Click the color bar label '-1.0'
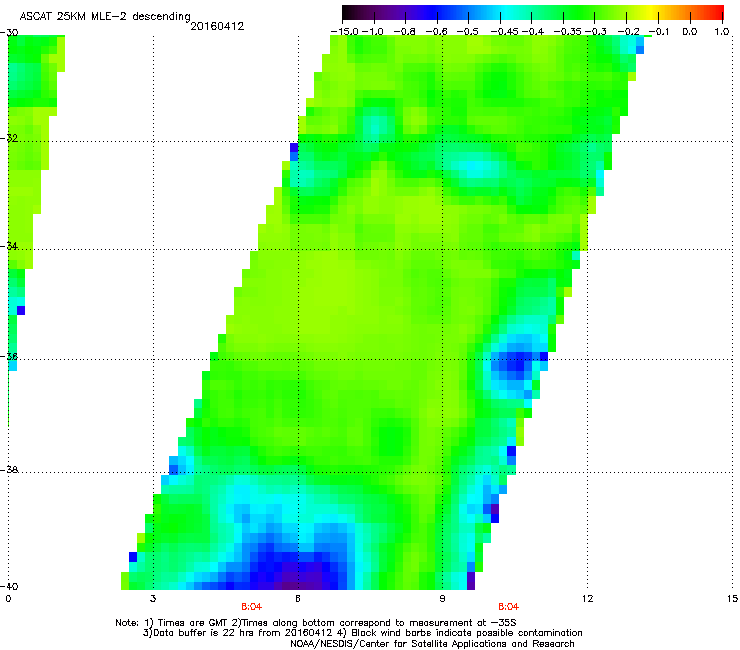This screenshot has height=650, width=740. tap(374, 32)
